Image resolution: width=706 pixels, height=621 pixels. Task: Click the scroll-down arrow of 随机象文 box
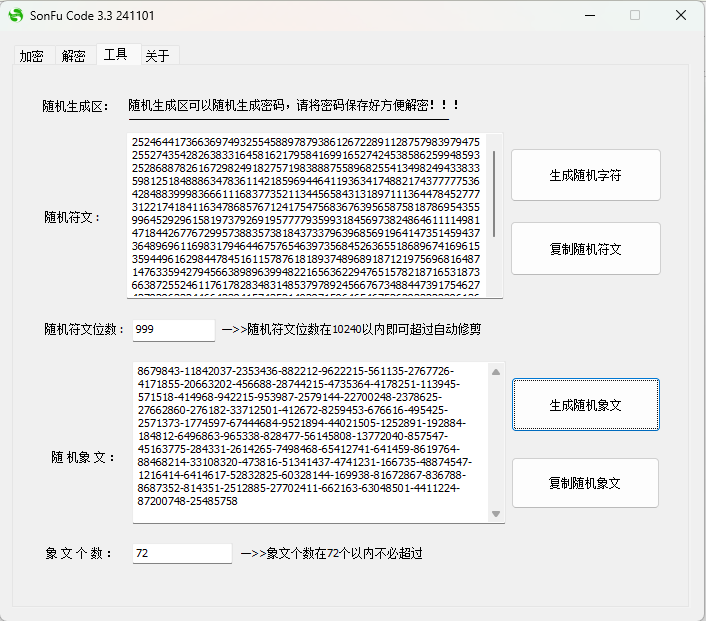click(x=496, y=513)
